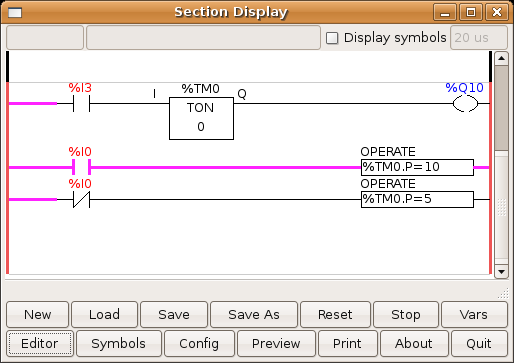Click the OPERATE label above %TM0.P=5

(388, 184)
